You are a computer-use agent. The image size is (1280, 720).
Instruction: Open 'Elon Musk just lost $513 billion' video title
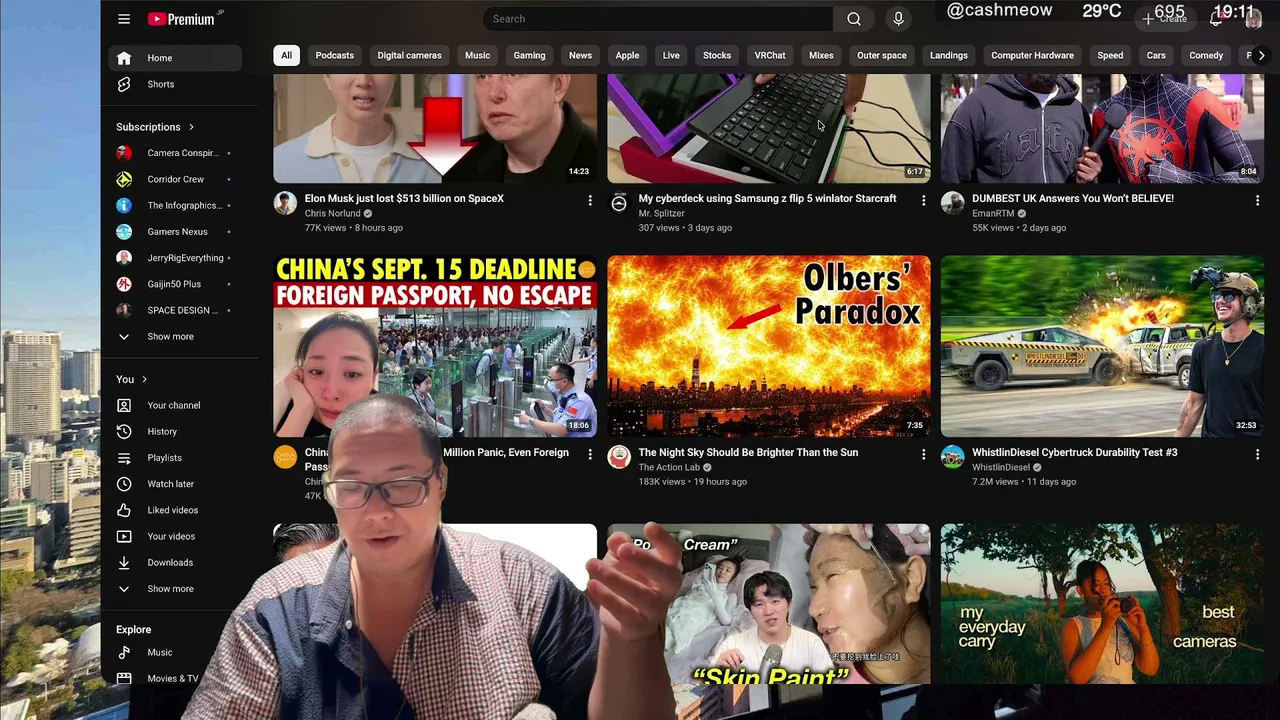point(404,199)
